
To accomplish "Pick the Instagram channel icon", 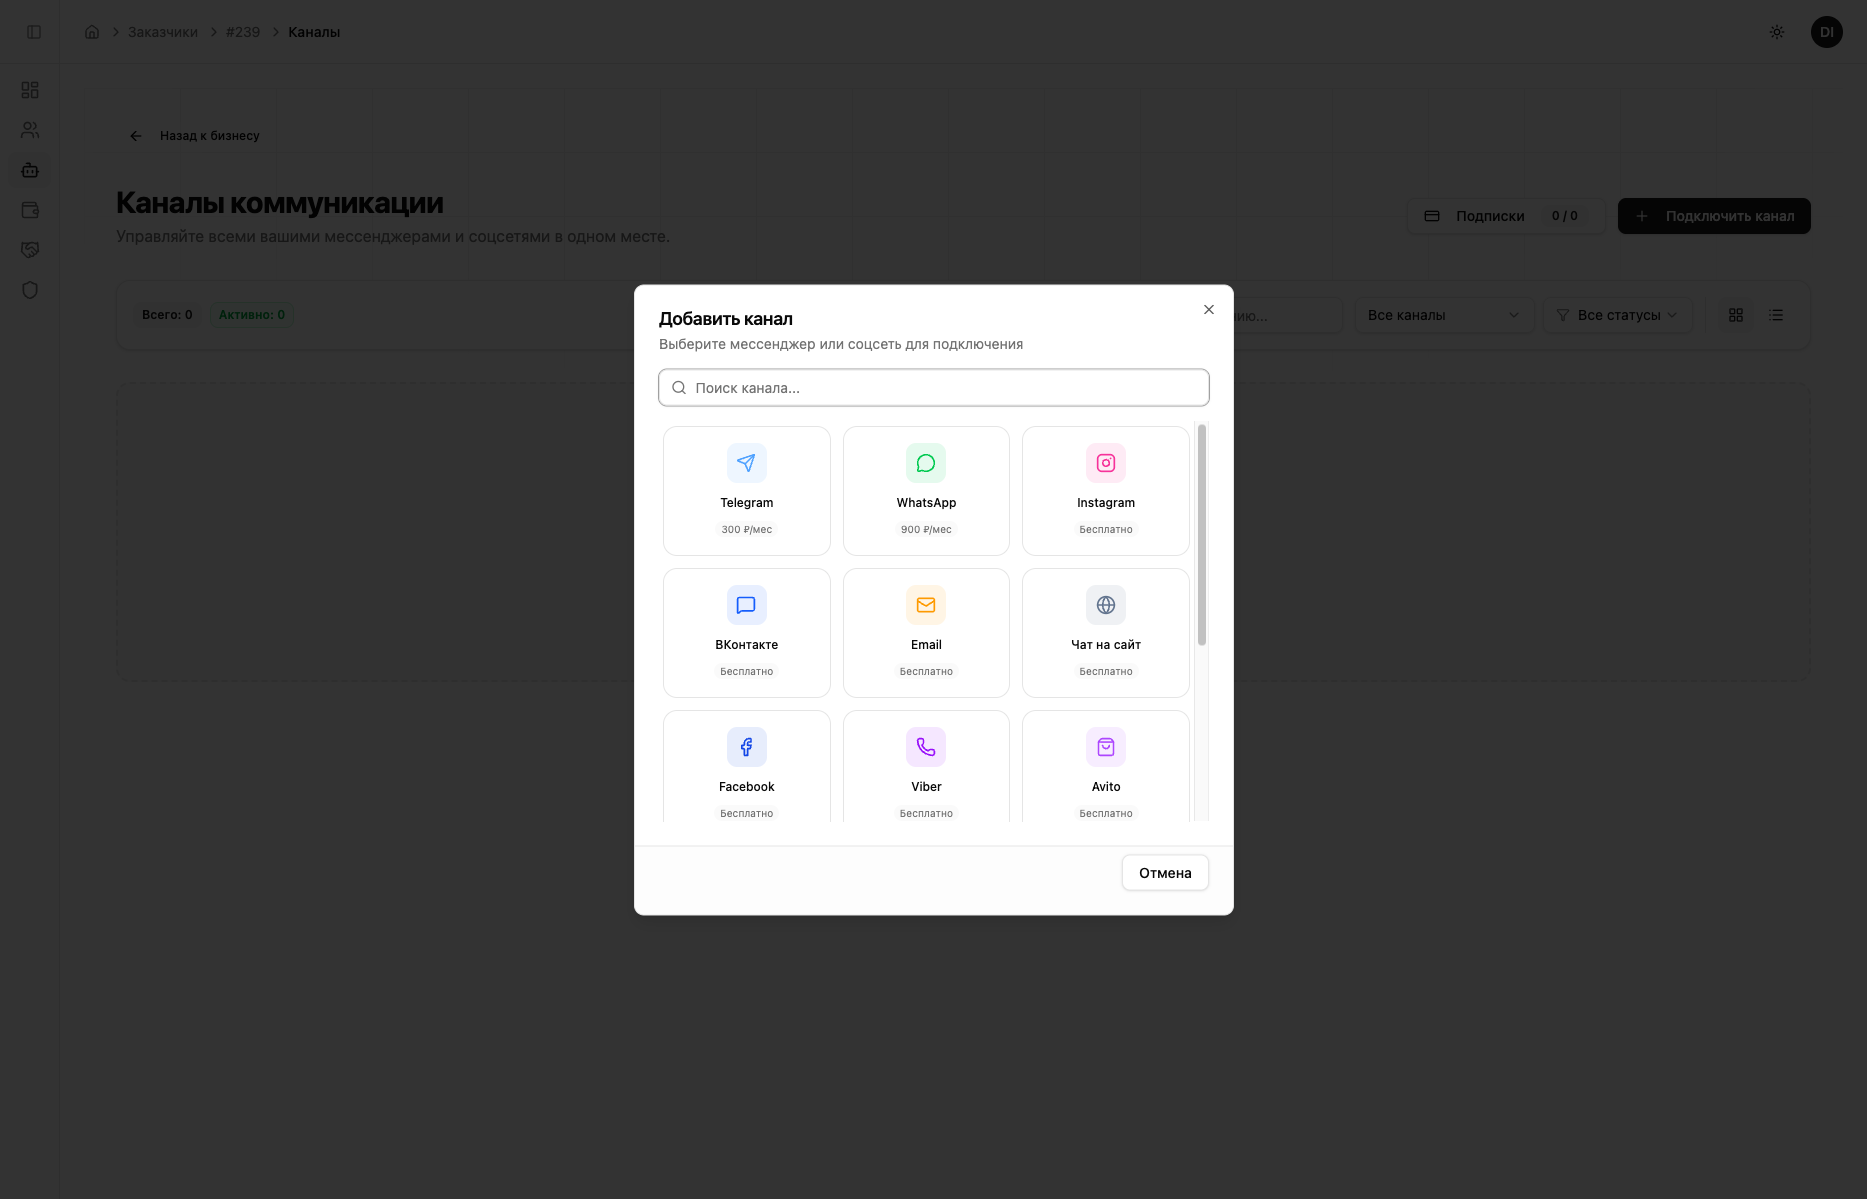I will pyautogui.click(x=1106, y=463).
